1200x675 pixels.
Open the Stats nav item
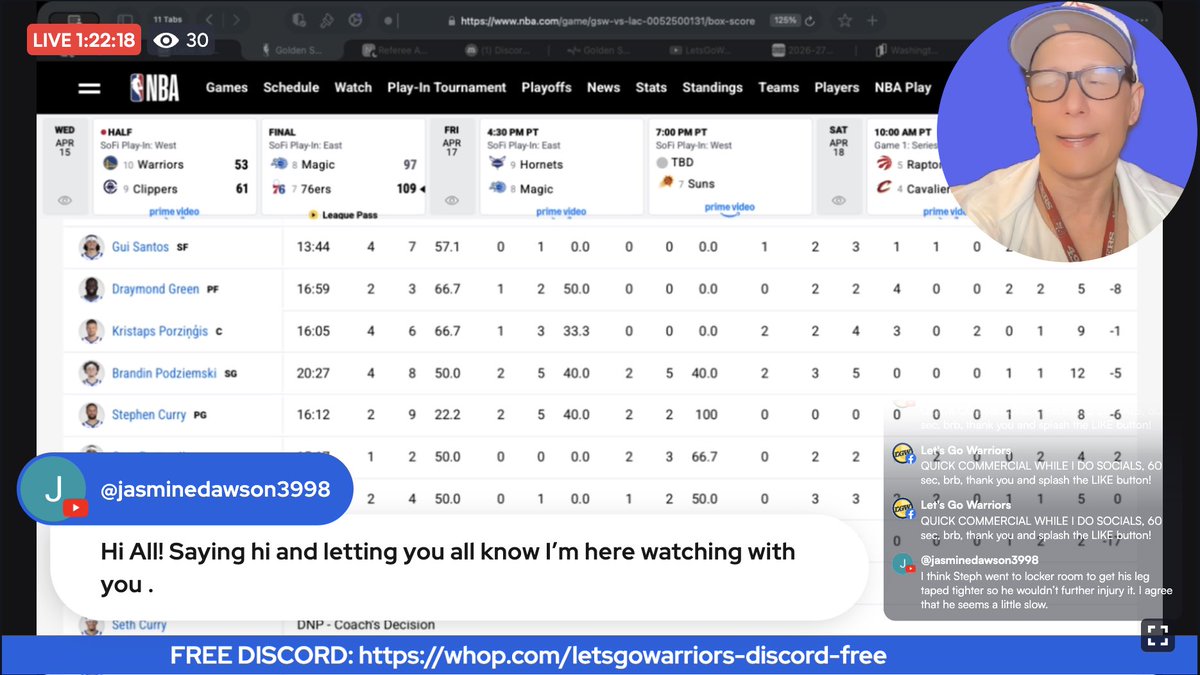(651, 87)
